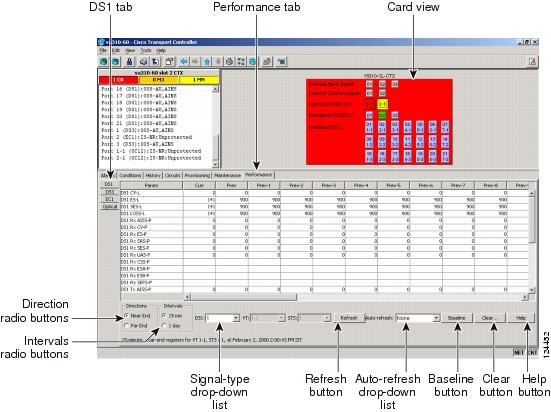The height and width of the screenshot is (412, 551).
Task: Click the performance table horizontal scrollbar
Action: point(356,297)
